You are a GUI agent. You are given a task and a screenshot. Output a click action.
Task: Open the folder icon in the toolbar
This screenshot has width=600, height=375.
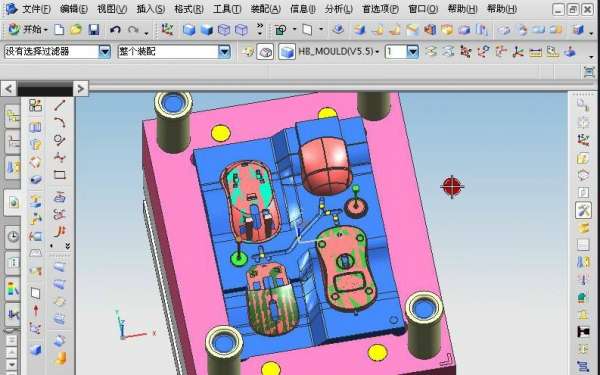tap(76, 29)
